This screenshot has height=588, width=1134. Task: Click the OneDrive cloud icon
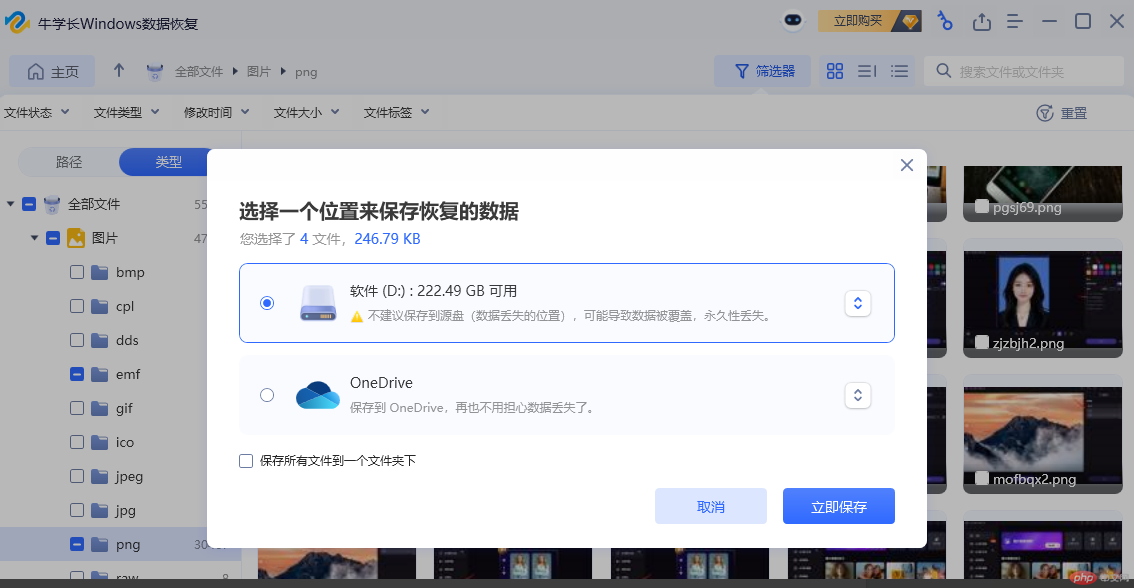point(317,395)
